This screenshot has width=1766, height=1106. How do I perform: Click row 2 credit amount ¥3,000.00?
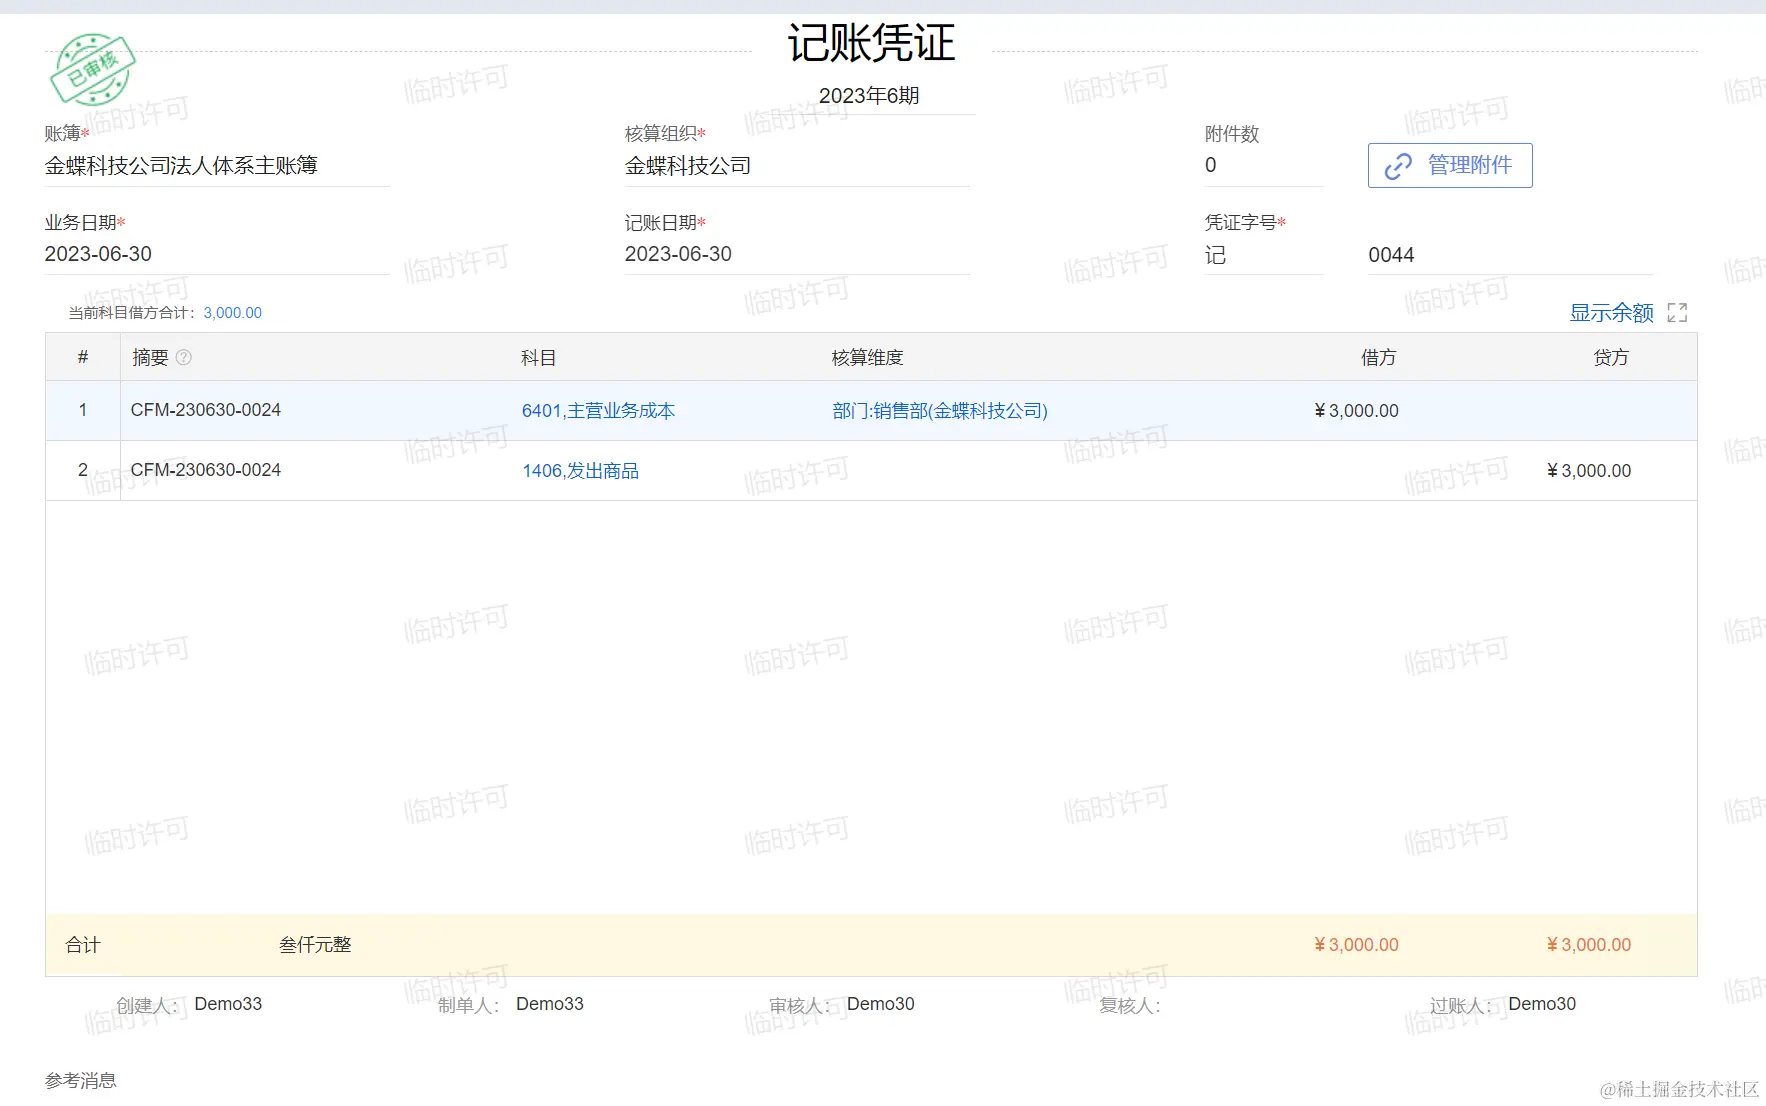(1588, 471)
